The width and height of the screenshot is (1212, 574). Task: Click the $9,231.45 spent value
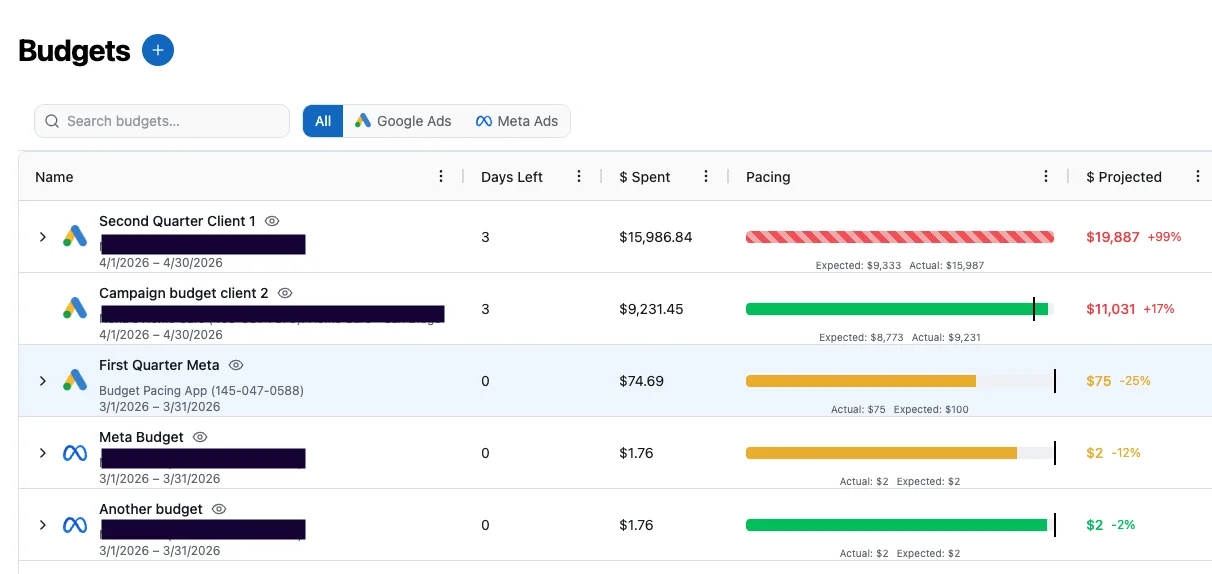651,309
